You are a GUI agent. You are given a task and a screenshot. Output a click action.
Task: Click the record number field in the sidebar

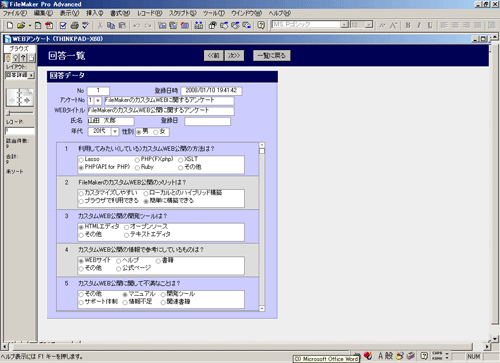(20, 131)
